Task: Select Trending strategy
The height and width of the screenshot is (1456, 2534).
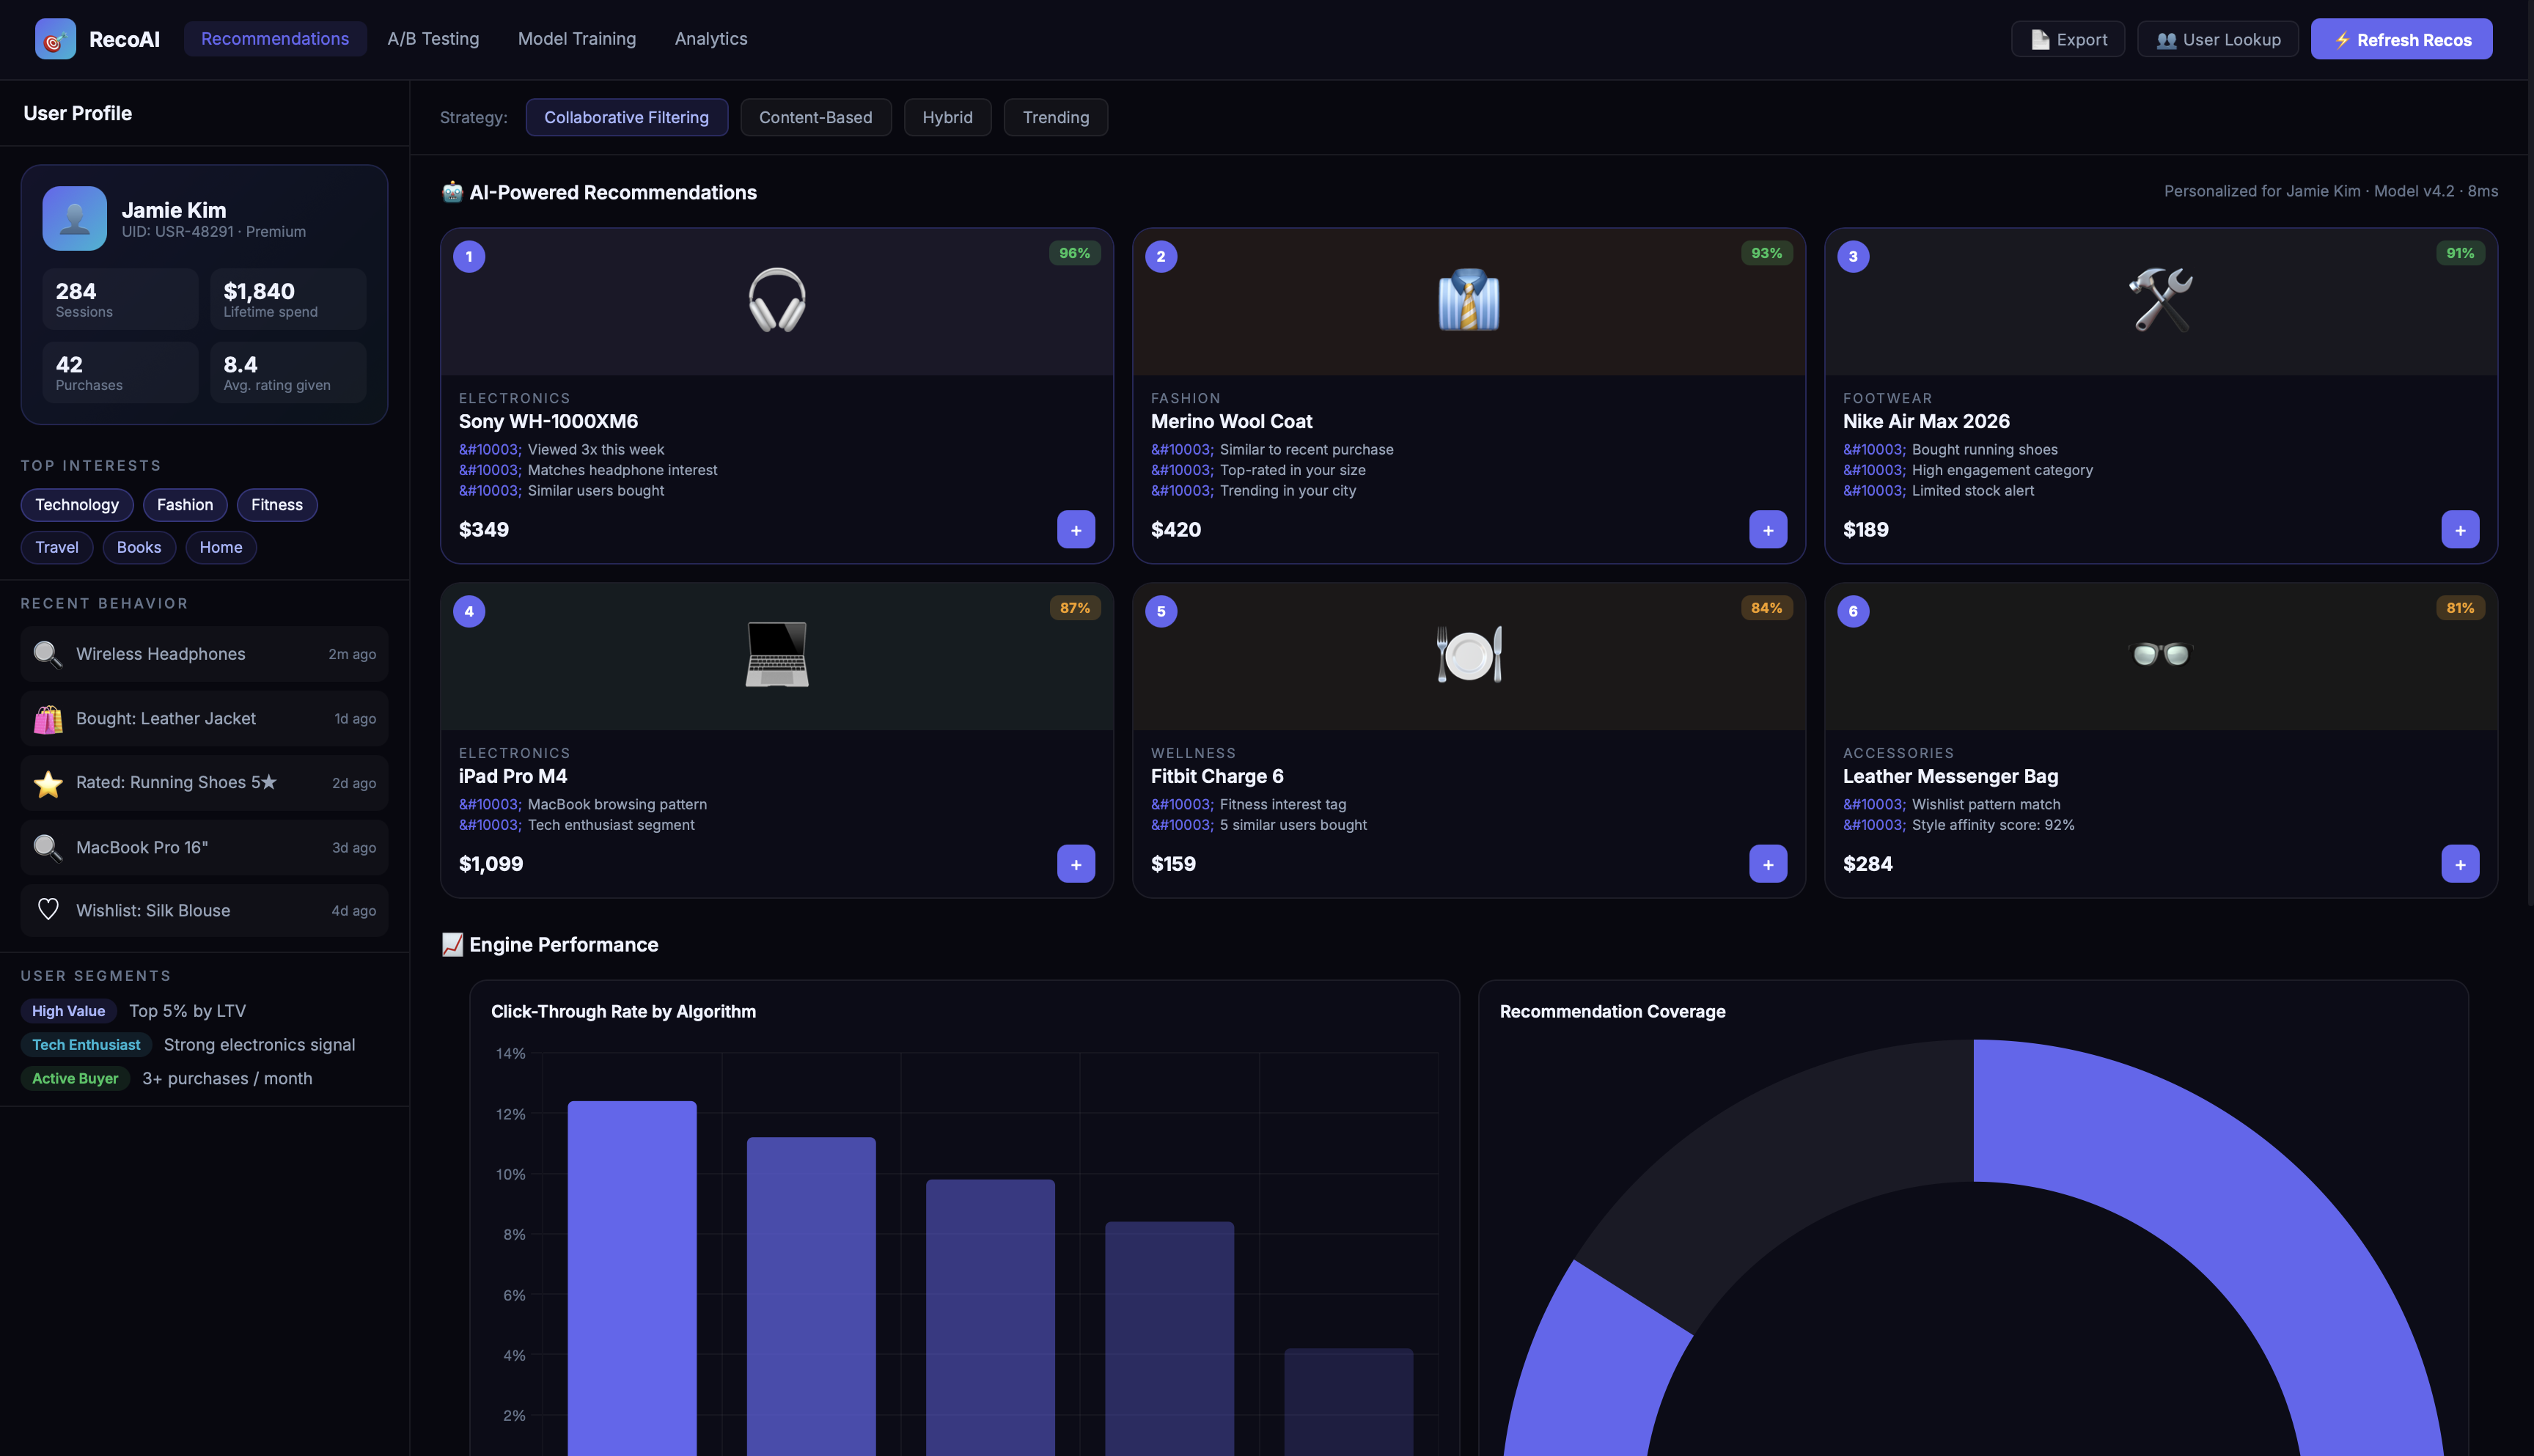Action: [x=1056, y=117]
